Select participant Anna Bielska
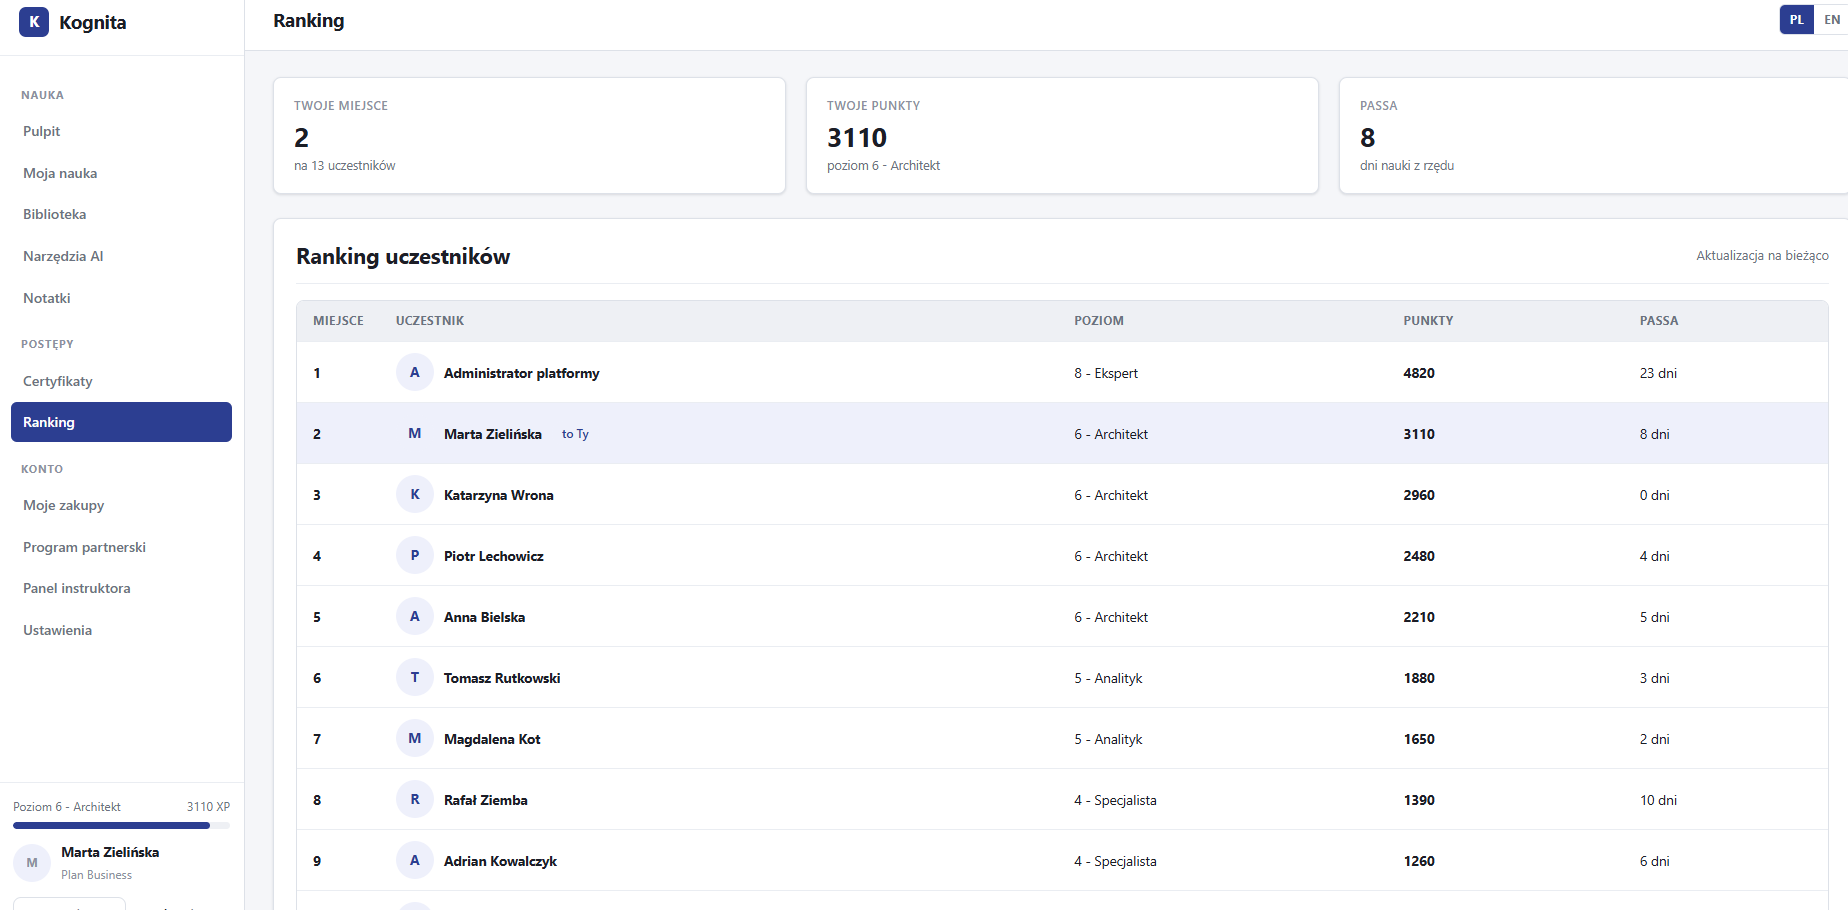This screenshot has height=910, width=1848. coord(485,617)
